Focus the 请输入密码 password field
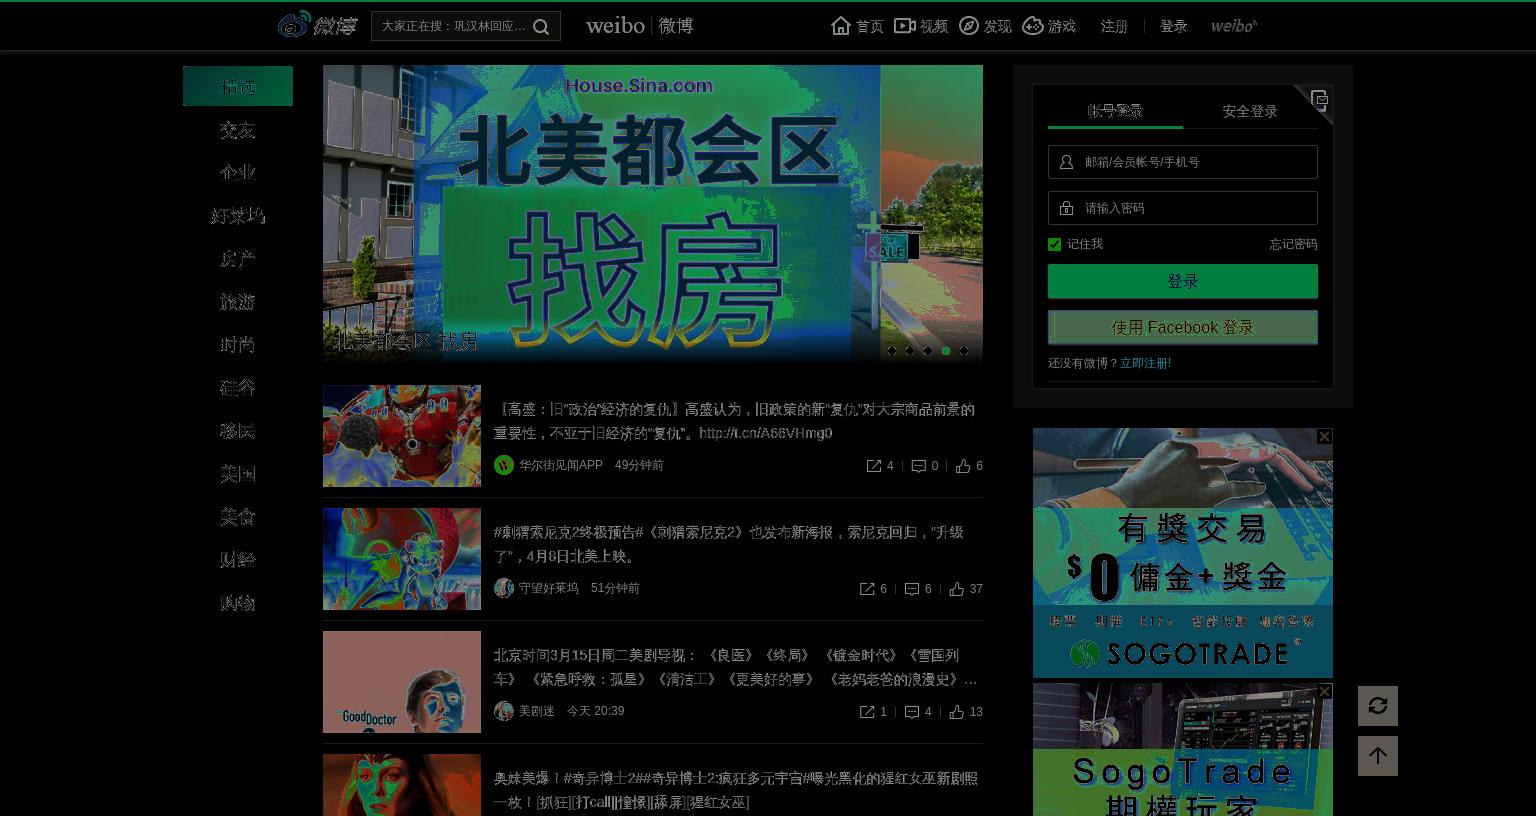 pos(1183,208)
